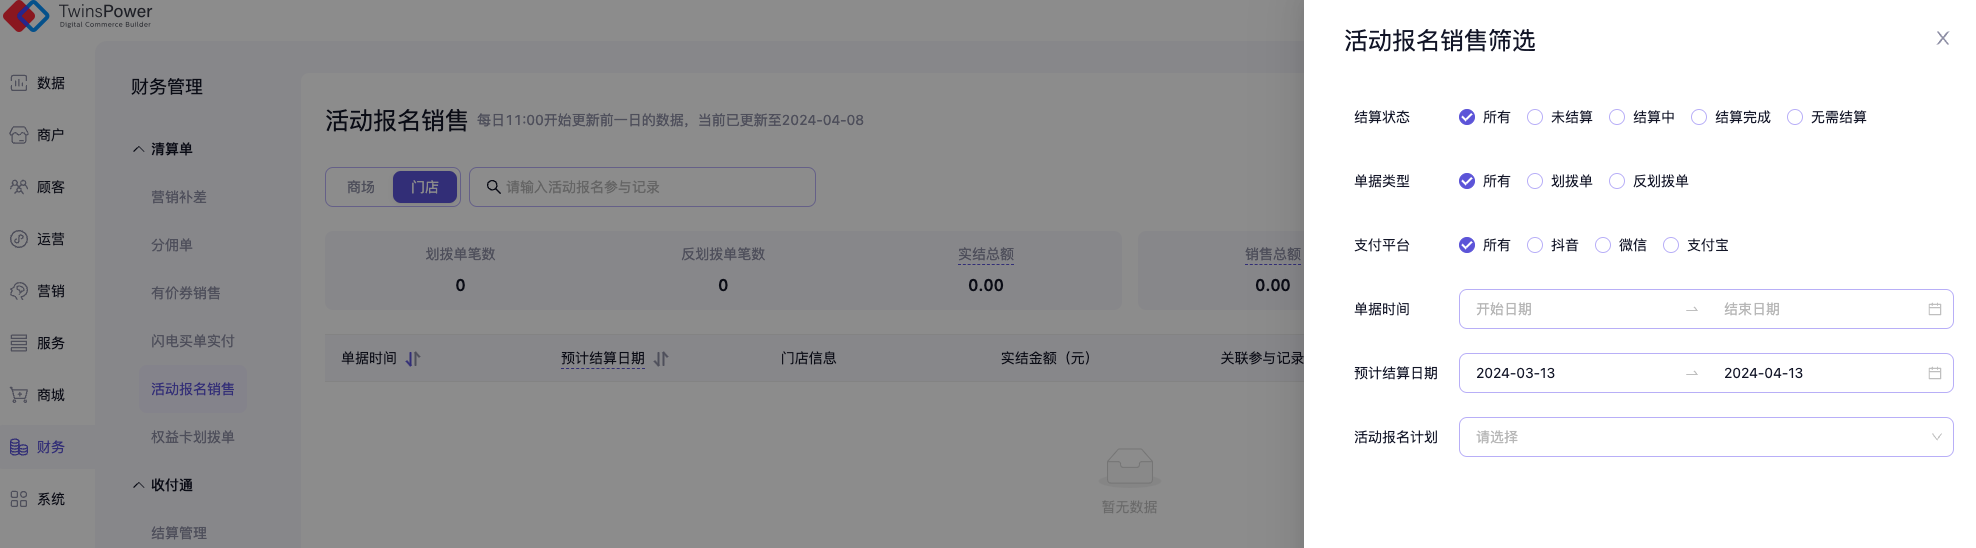
Task: Open 权益卡划拨单 menu item
Action: tap(193, 437)
